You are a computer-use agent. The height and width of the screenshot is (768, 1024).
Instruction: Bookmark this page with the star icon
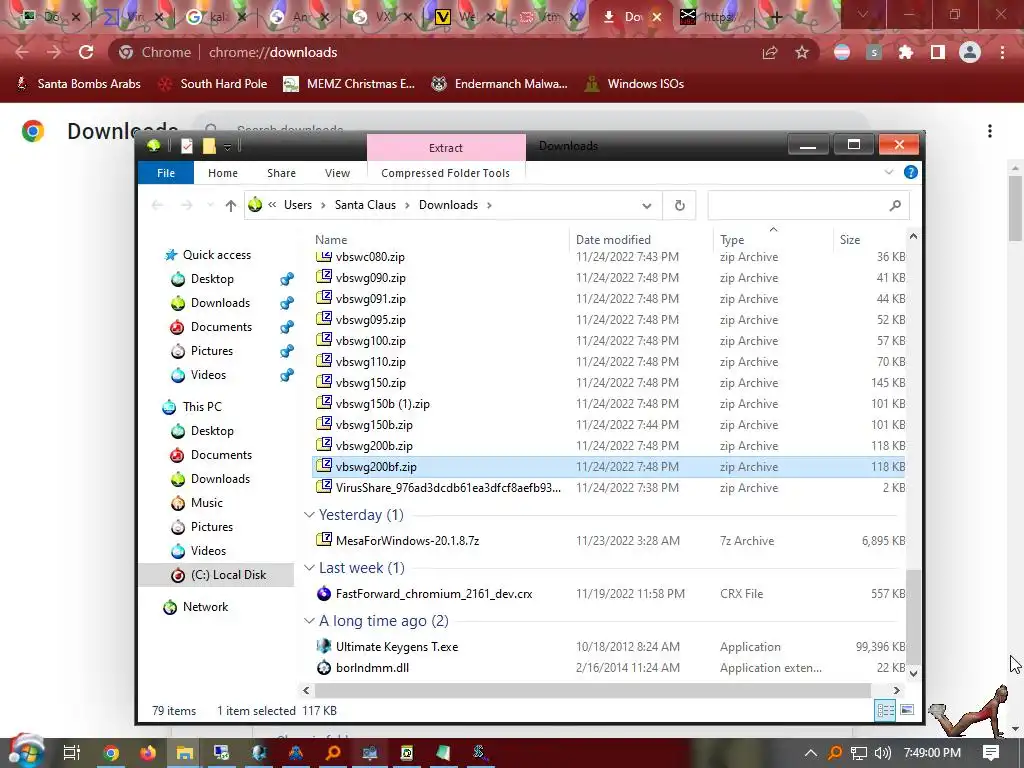(802, 52)
